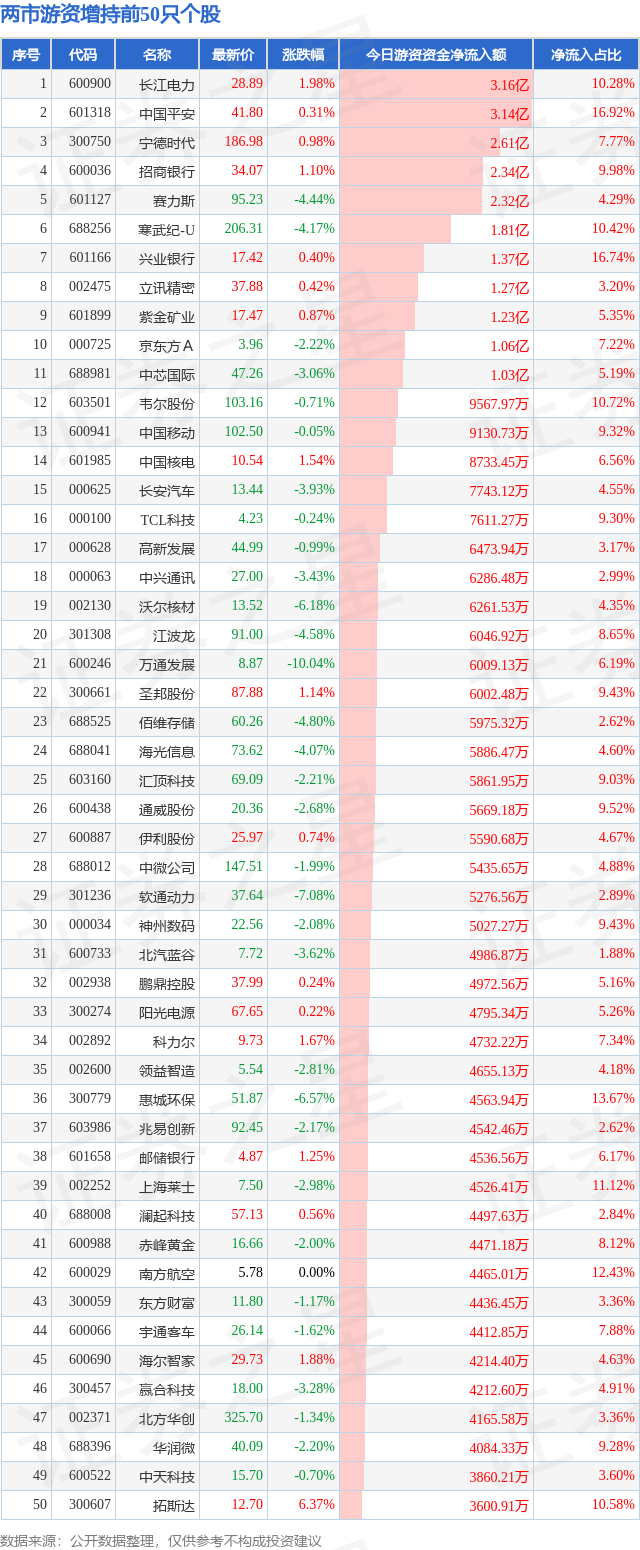Click the 代码 column header
The height and width of the screenshot is (1550, 640).
[x=83, y=55]
